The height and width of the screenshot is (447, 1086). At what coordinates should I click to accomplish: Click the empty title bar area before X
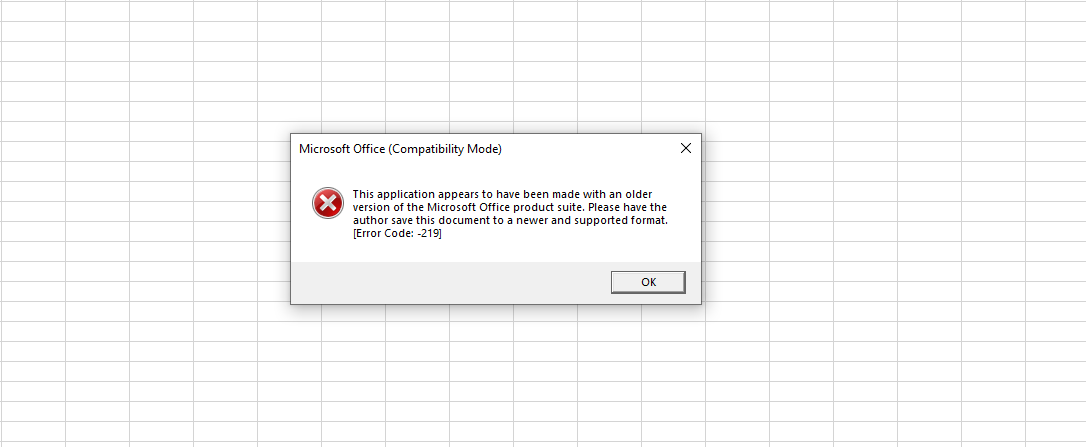click(x=590, y=150)
